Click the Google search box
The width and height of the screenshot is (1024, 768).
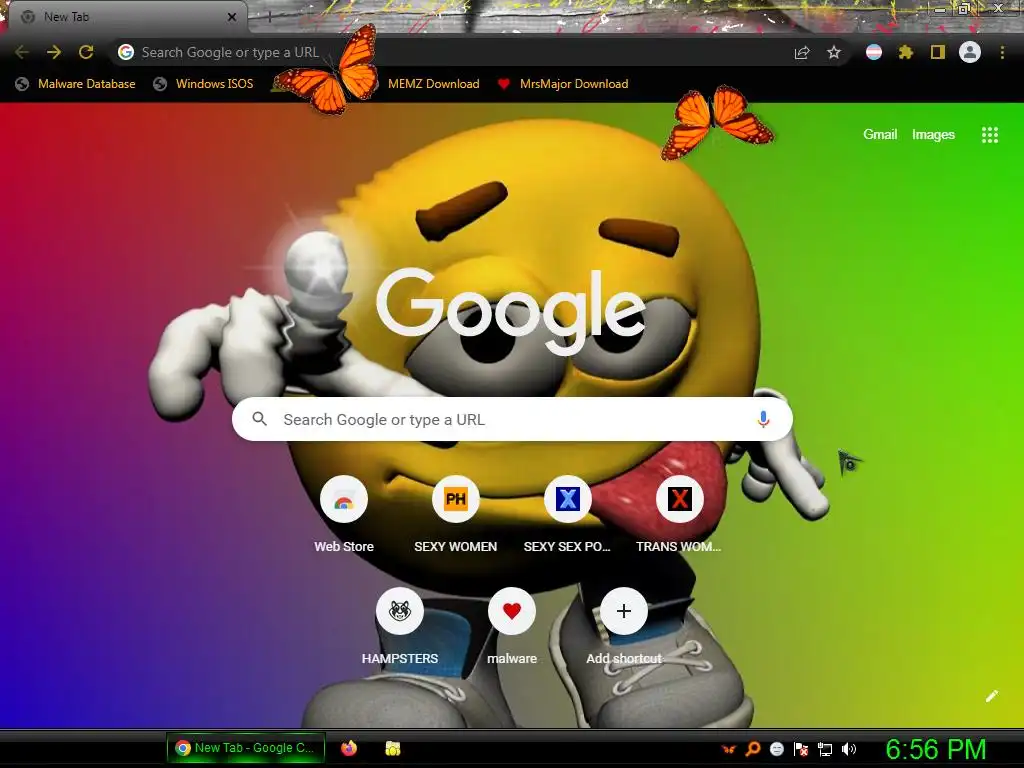click(x=513, y=419)
